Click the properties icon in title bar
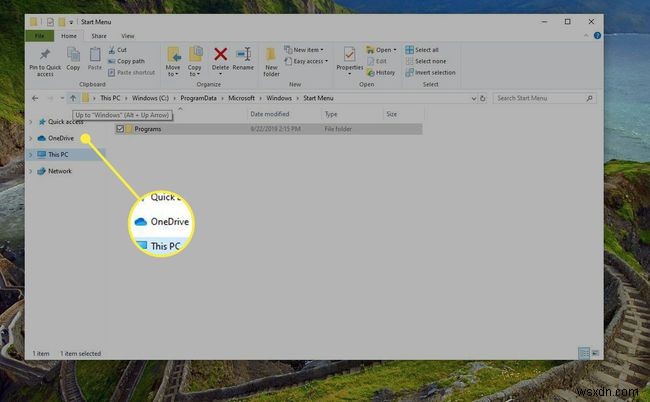The image size is (650, 402). click(50, 22)
